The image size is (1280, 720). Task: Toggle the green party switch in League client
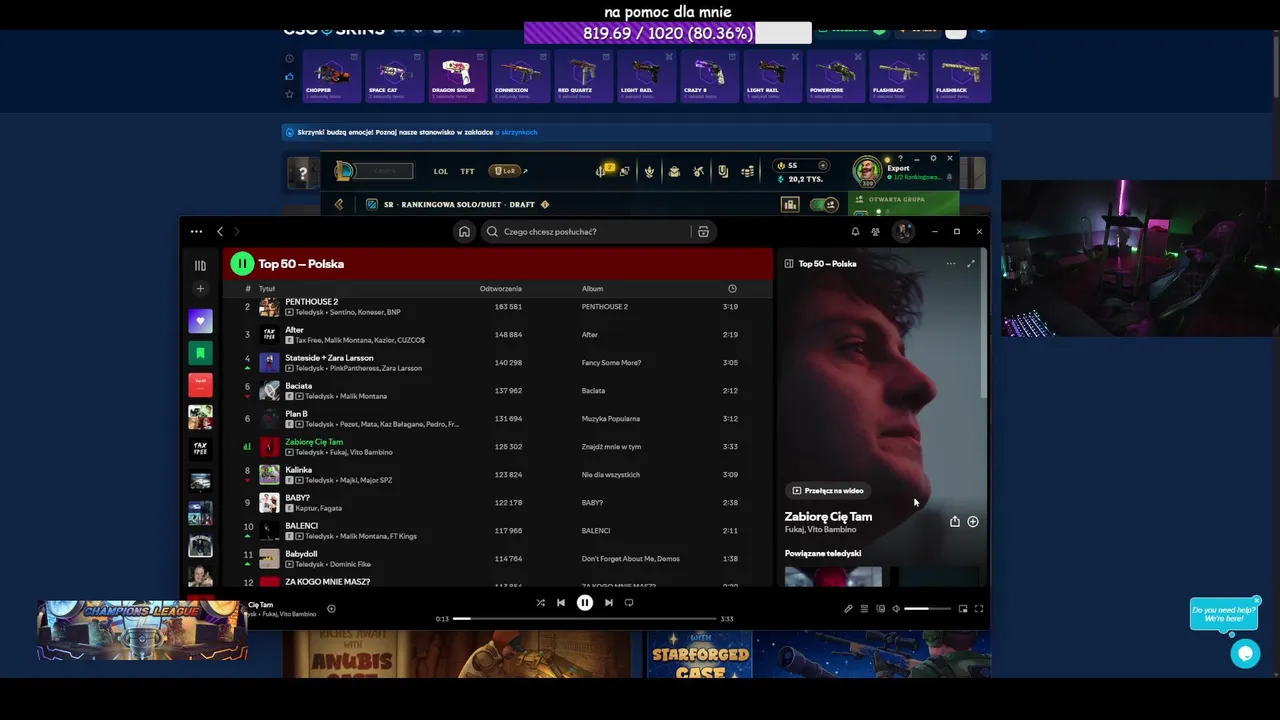[x=823, y=205]
